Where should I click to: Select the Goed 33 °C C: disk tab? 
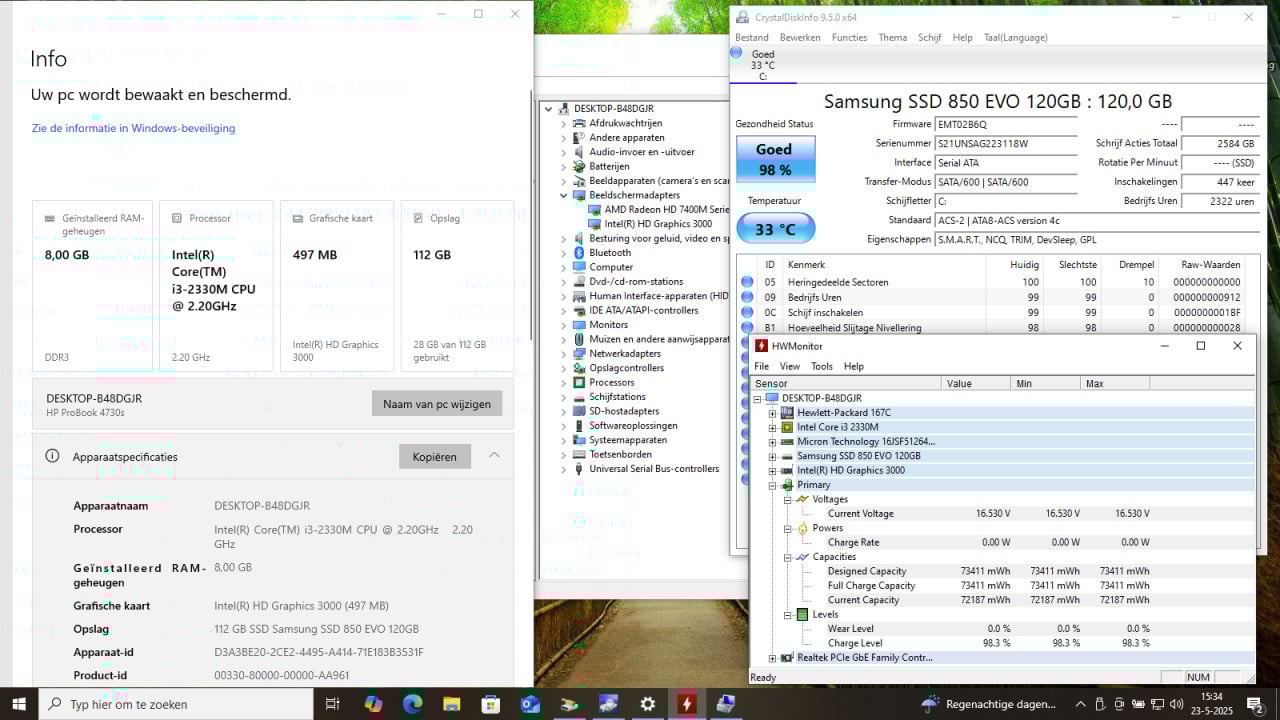click(x=764, y=65)
